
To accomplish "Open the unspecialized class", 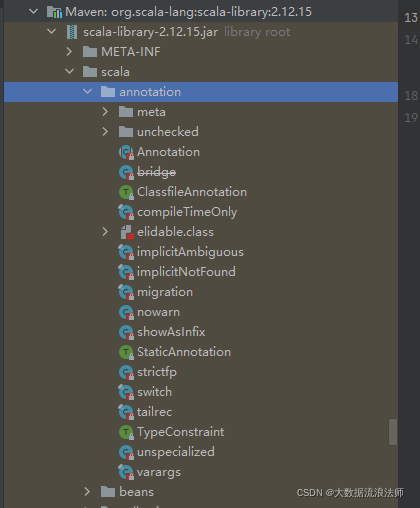I will pos(176,452).
